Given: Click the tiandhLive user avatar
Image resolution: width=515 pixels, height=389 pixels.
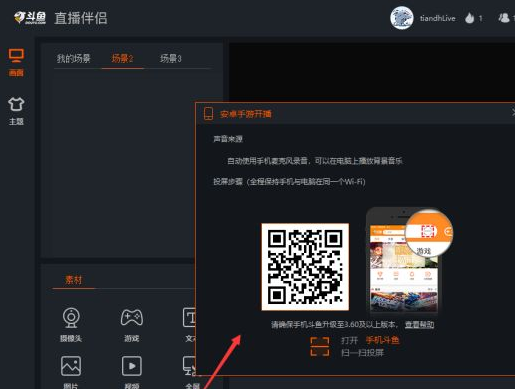Looking at the screenshot, I should 402,18.
